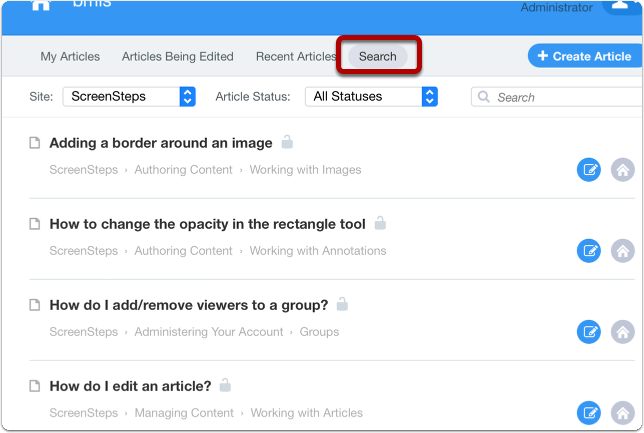
Task: Click lock icon beside 'How do I edit an article?'
Action: click(225, 385)
